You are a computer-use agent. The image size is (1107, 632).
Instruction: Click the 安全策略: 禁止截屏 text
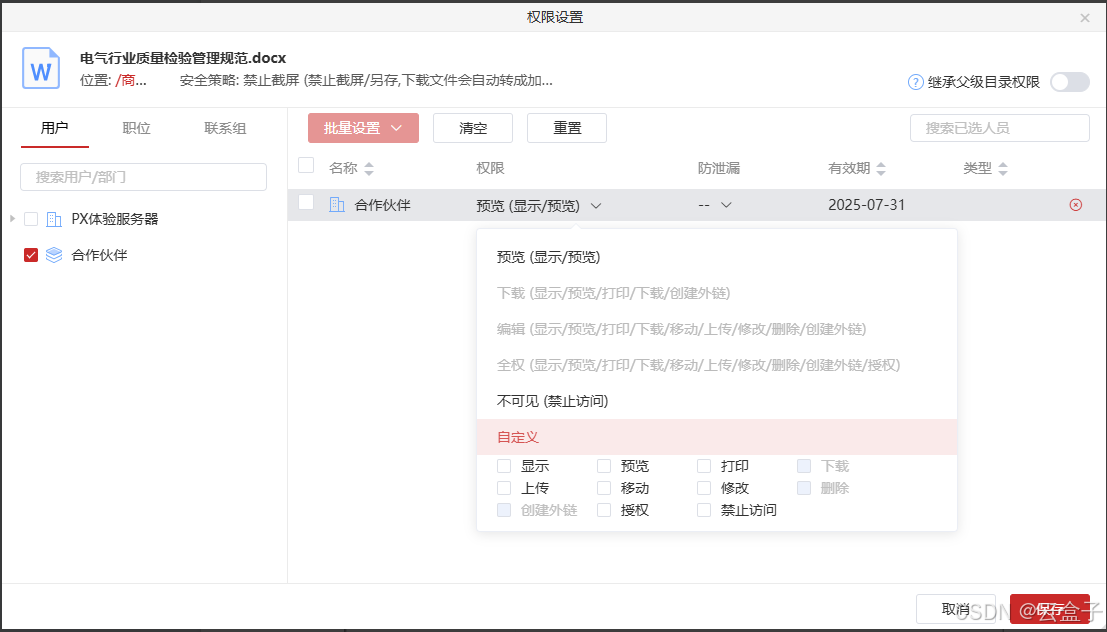click(x=366, y=81)
